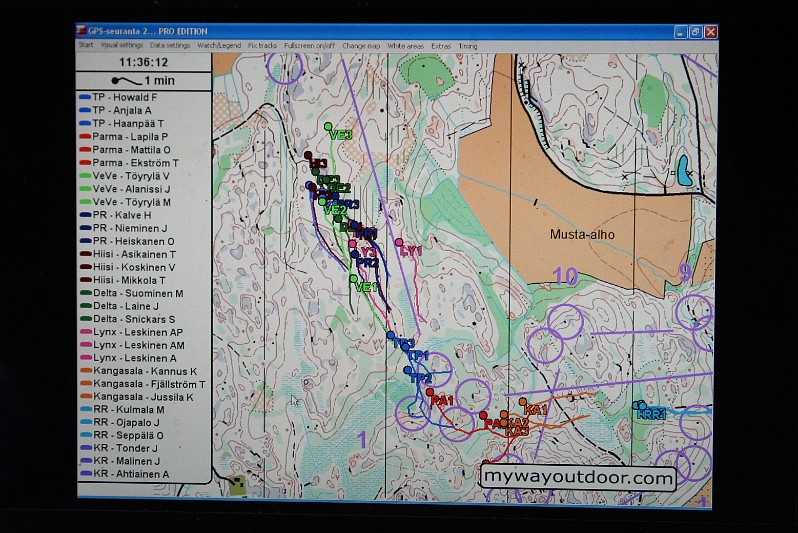Image resolution: width=798 pixels, height=533 pixels.
Task: Click the 11:36:12 time display
Action: (143, 61)
